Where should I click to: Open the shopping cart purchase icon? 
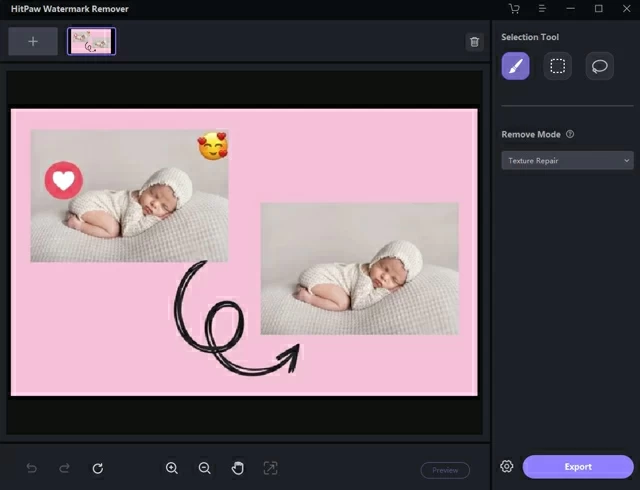coord(514,9)
